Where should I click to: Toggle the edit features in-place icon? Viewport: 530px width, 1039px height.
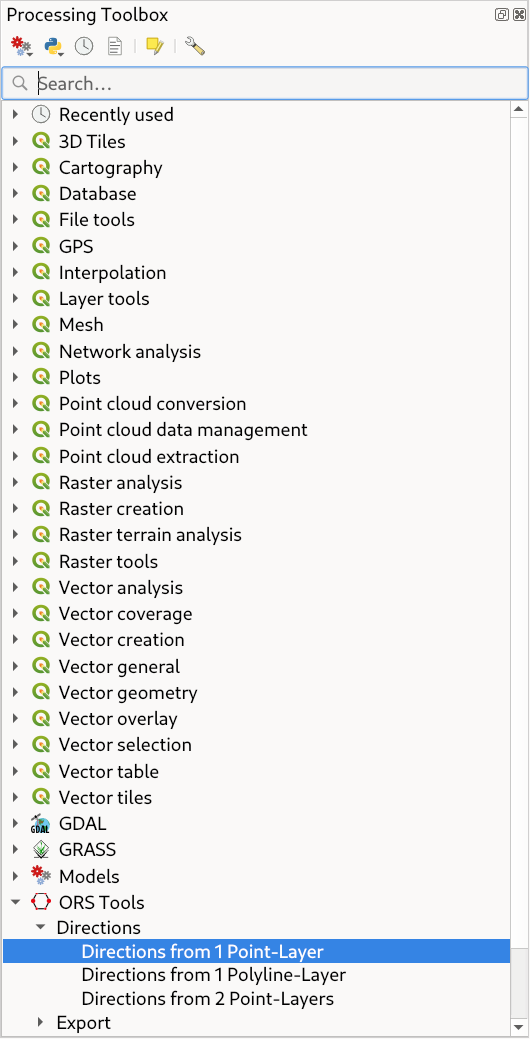tap(154, 46)
